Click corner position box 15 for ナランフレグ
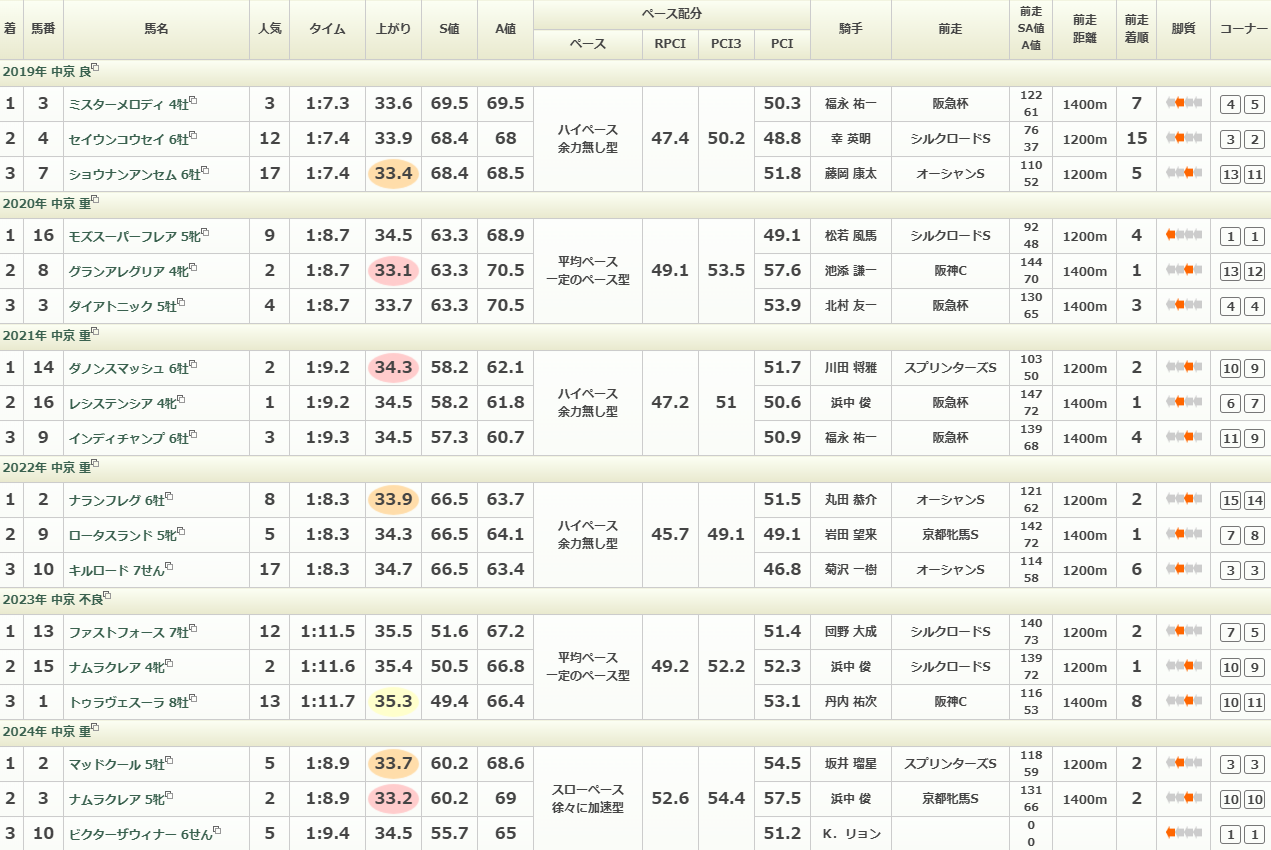This screenshot has height=850, width=1271. 1231,500
